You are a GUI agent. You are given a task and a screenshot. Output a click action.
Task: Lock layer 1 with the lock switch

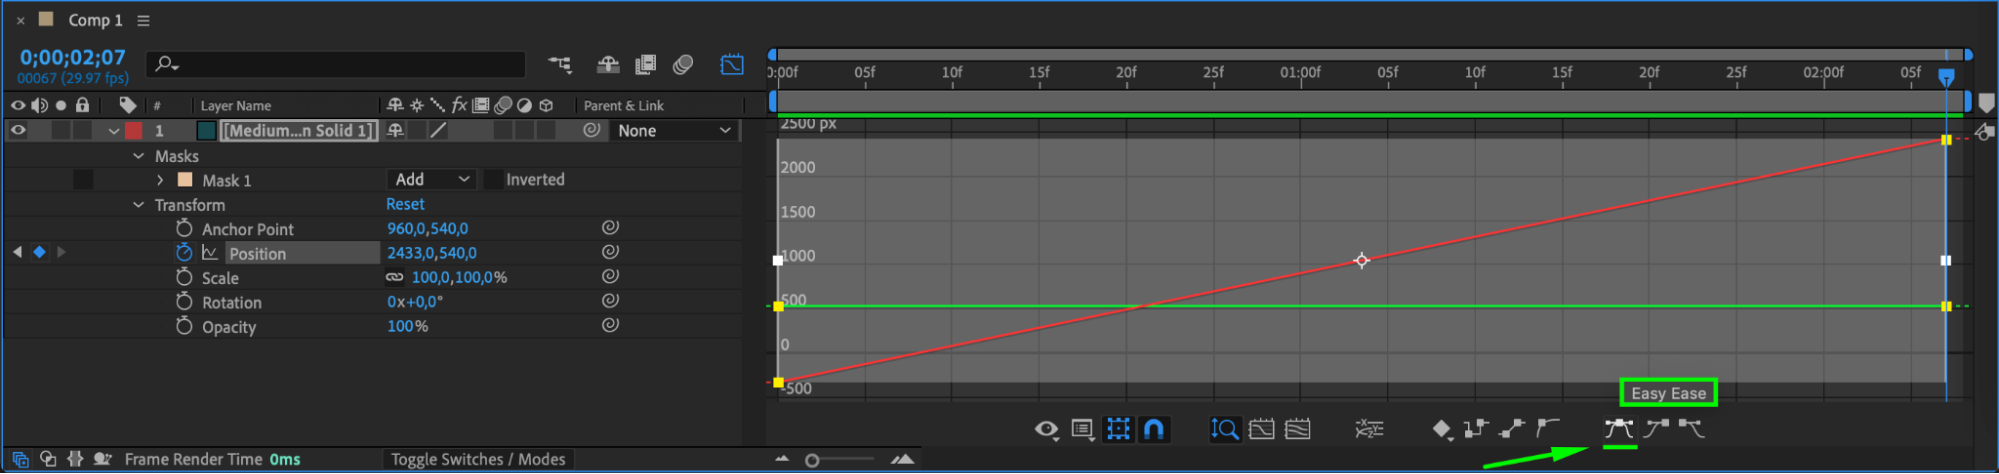point(83,130)
